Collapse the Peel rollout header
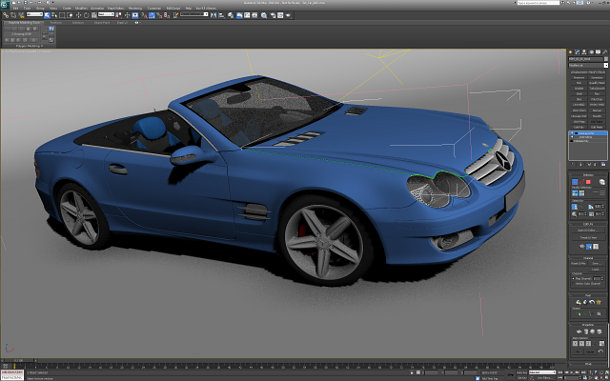This screenshot has height=381, width=610. pos(588,295)
